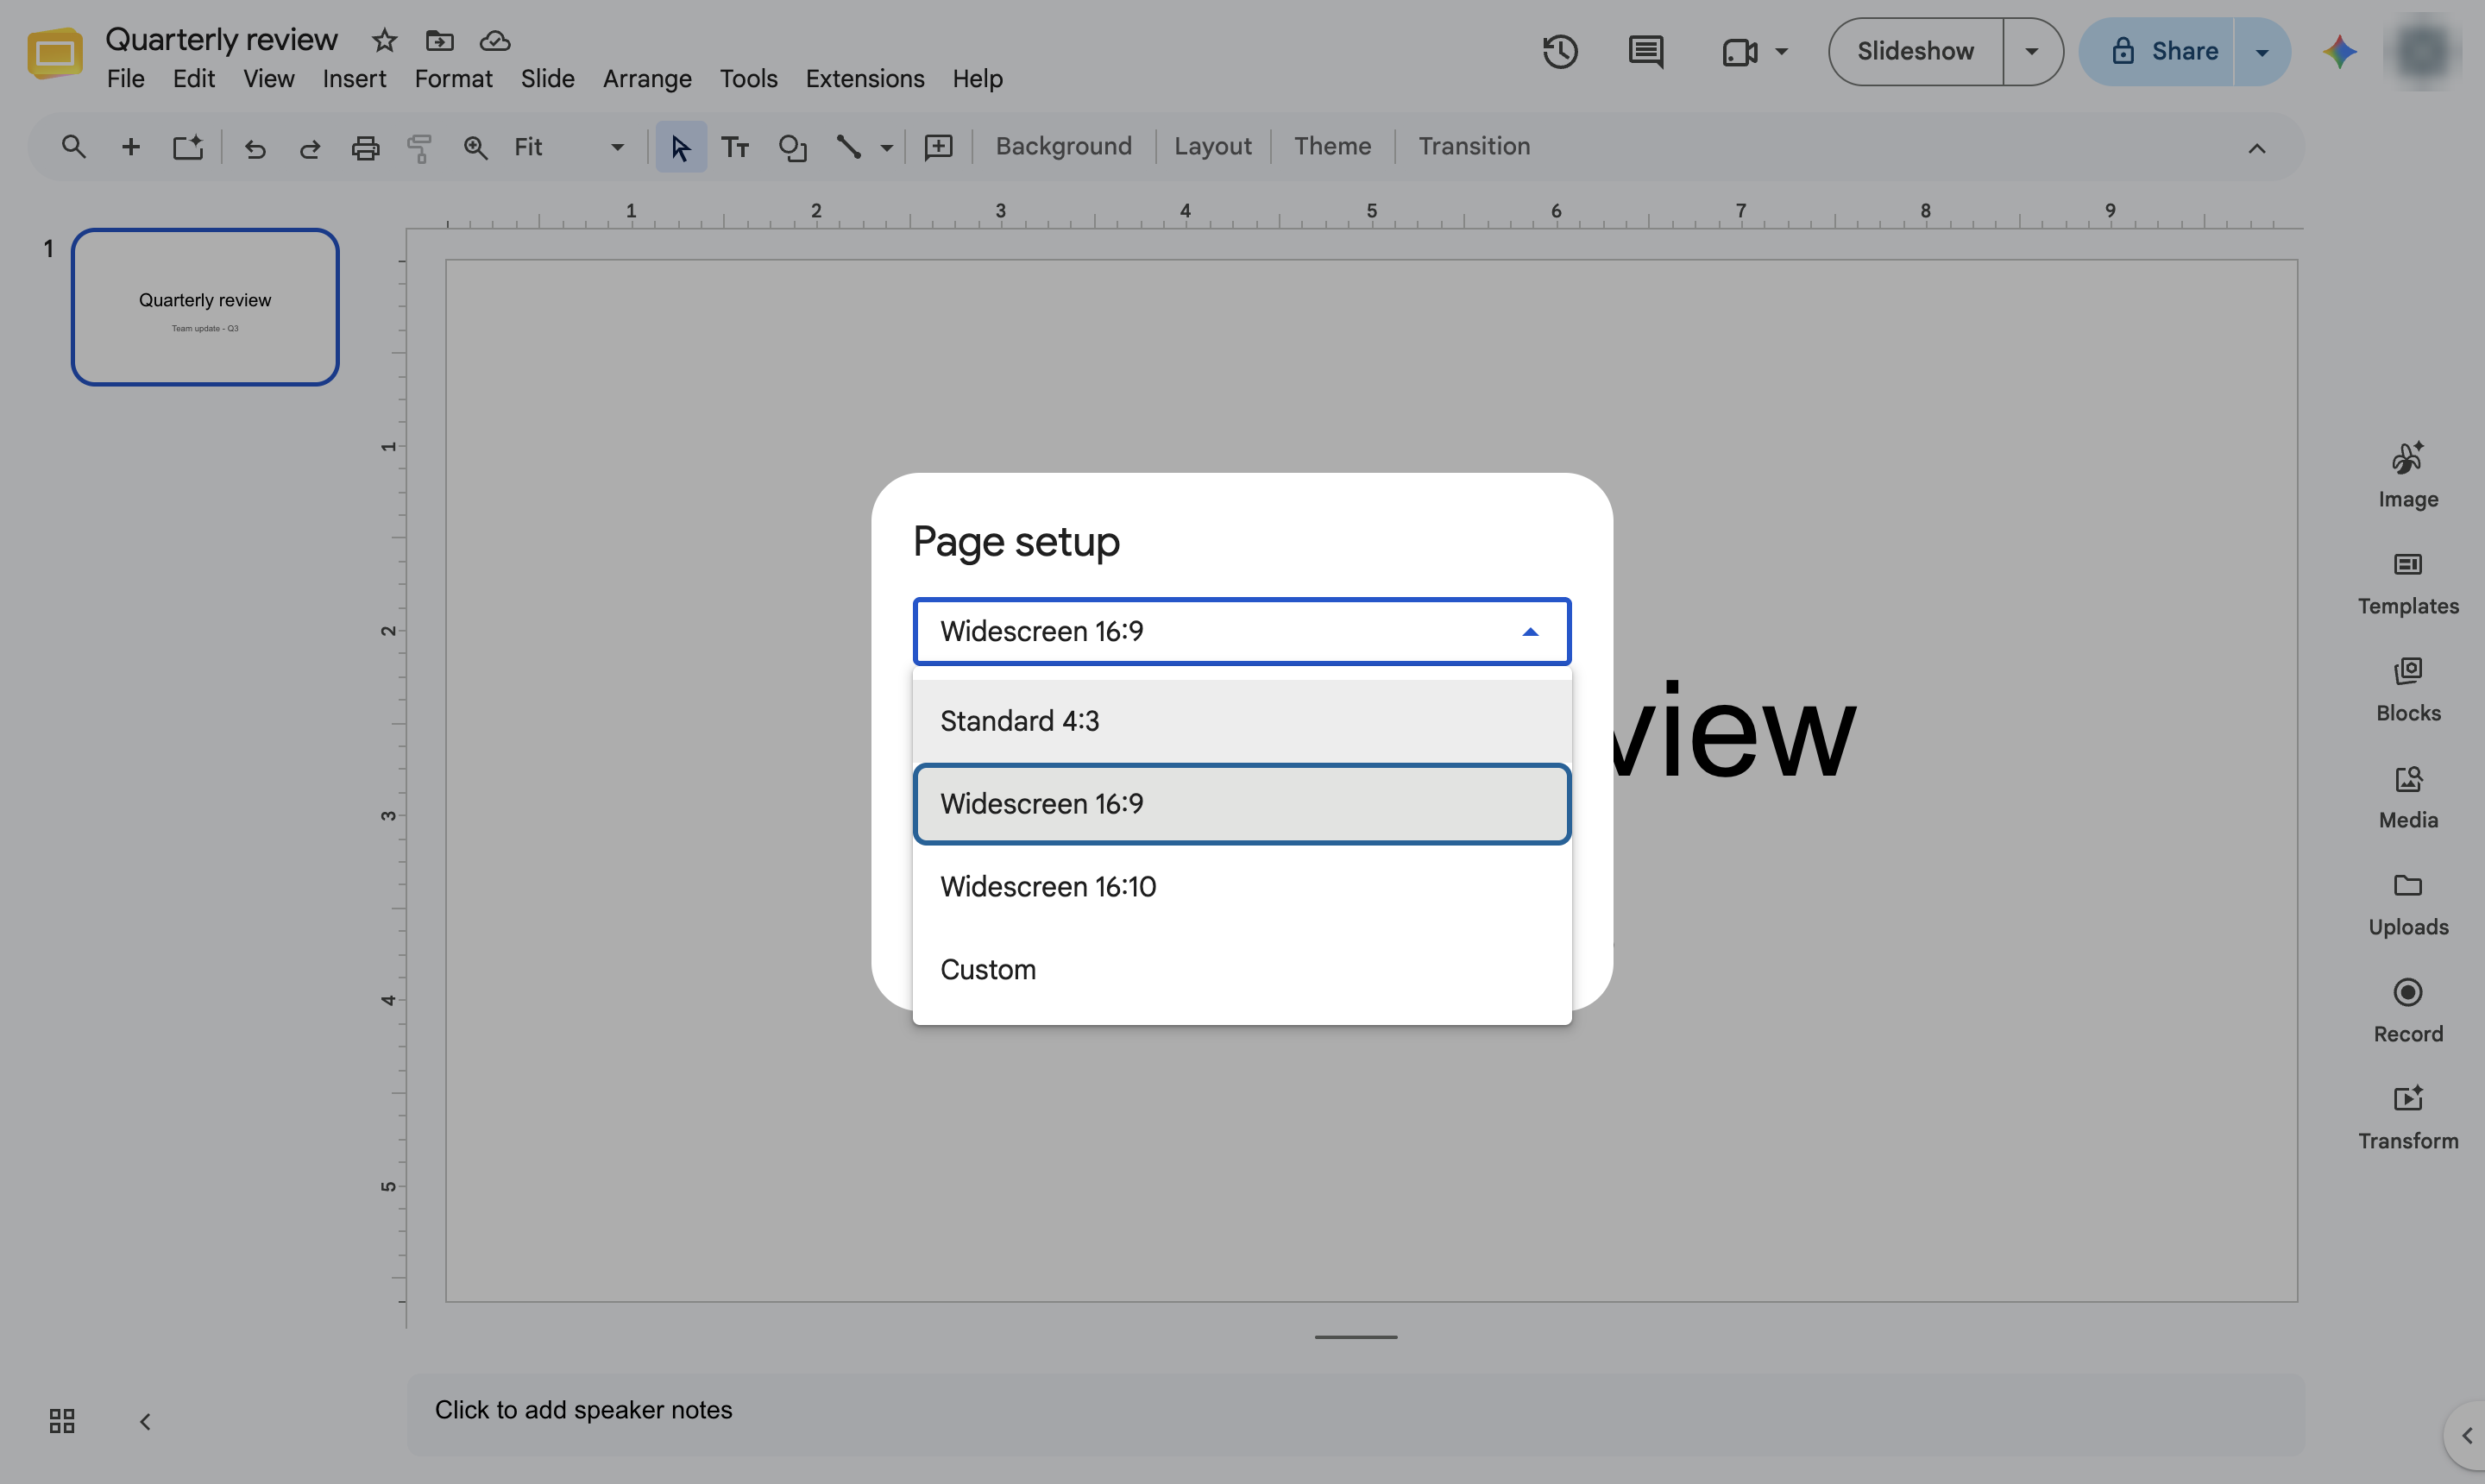This screenshot has height=1484, width=2485.
Task: Click the move to folder icon
Action: (439, 41)
